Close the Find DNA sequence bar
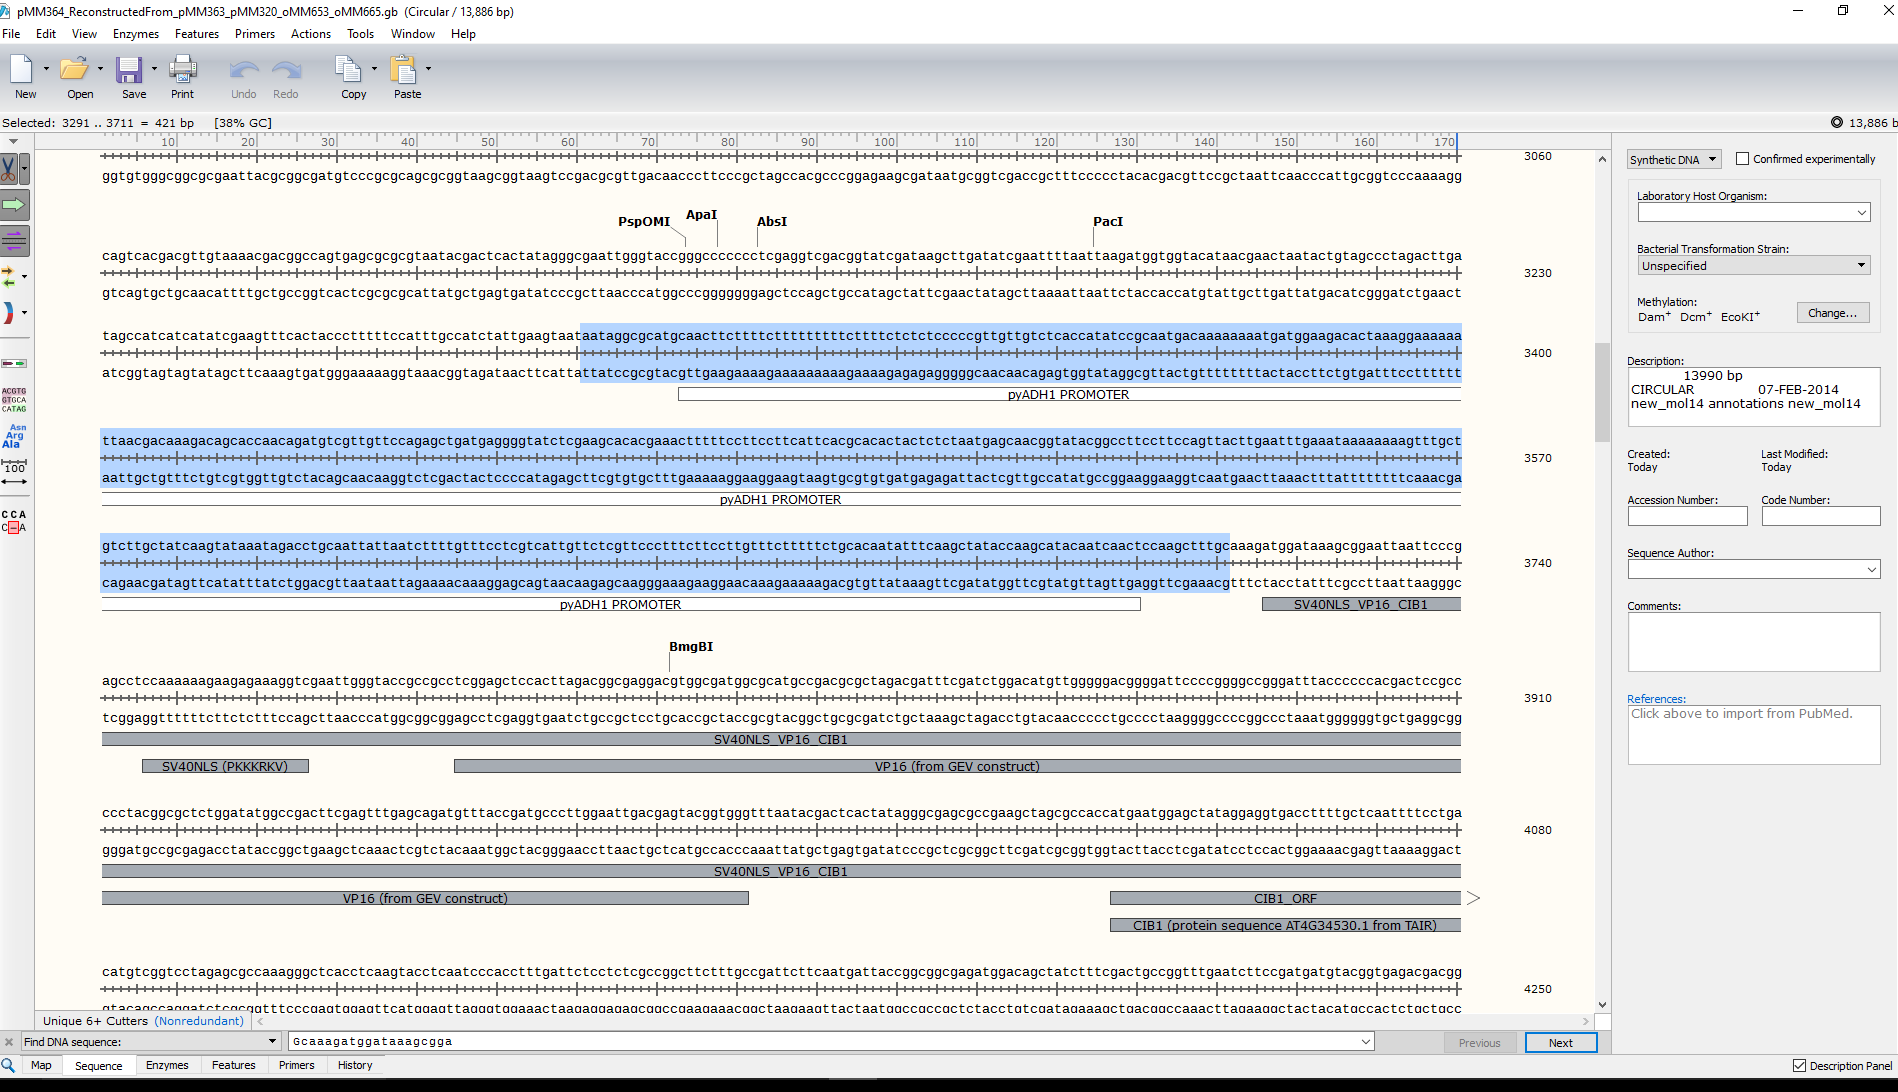The image size is (1898, 1092). point(9,1042)
